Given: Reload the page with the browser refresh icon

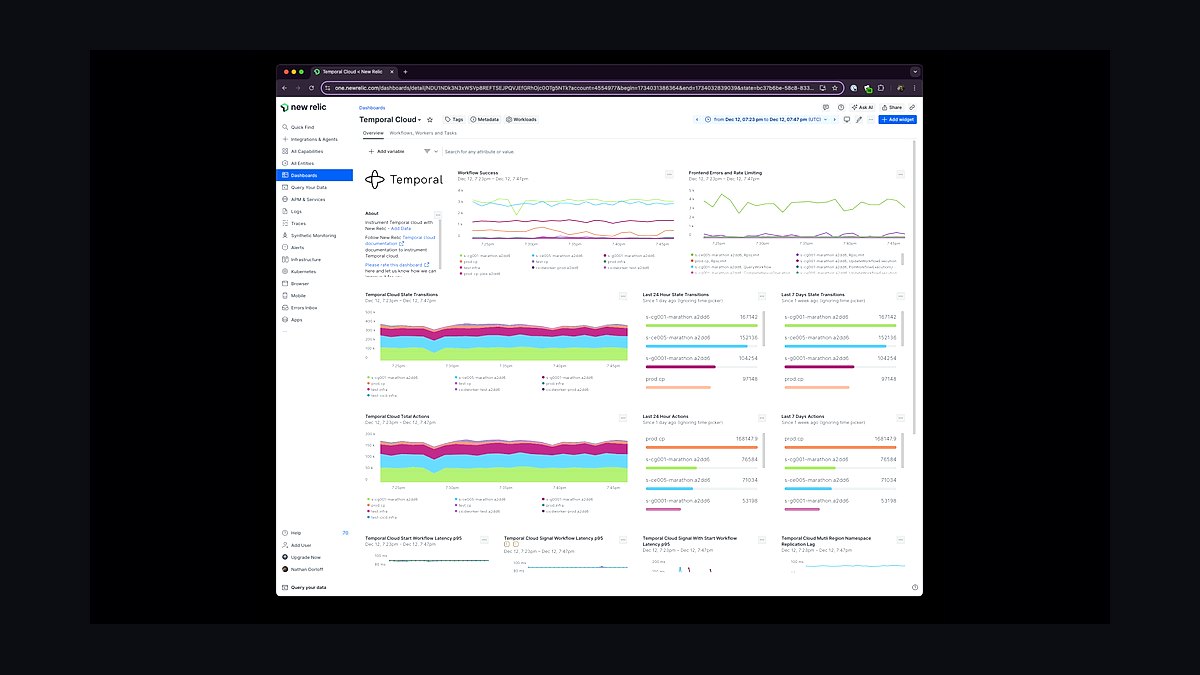Looking at the screenshot, I should pos(311,88).
